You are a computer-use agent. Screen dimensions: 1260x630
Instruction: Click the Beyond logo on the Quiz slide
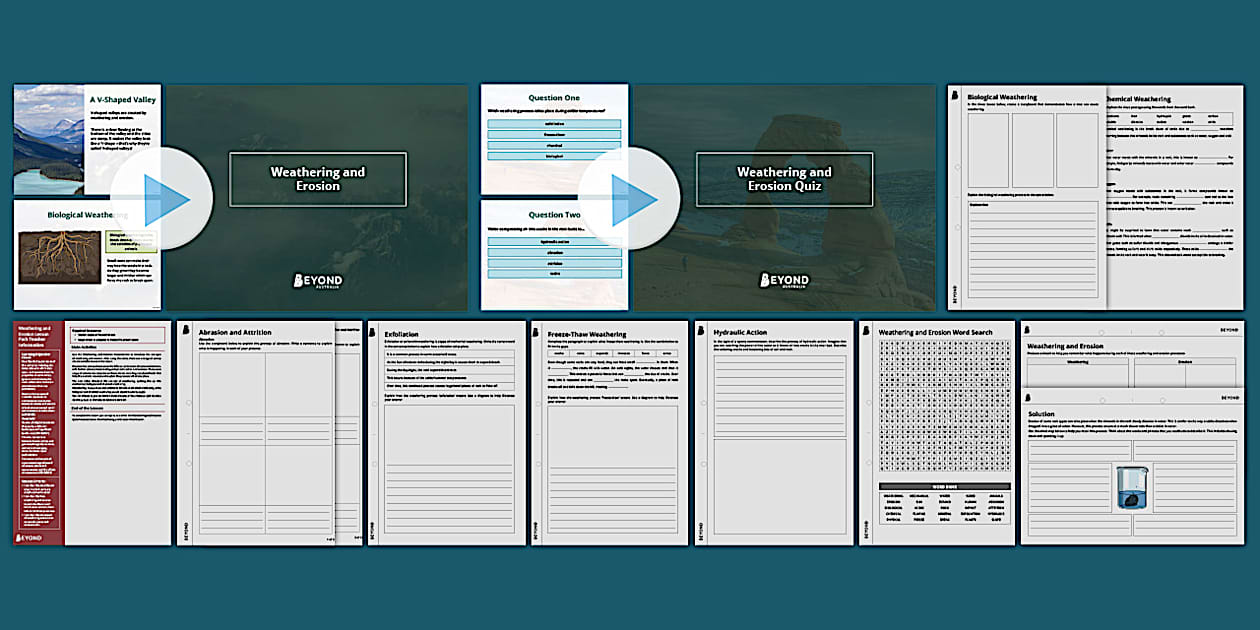tap(785, 281)
